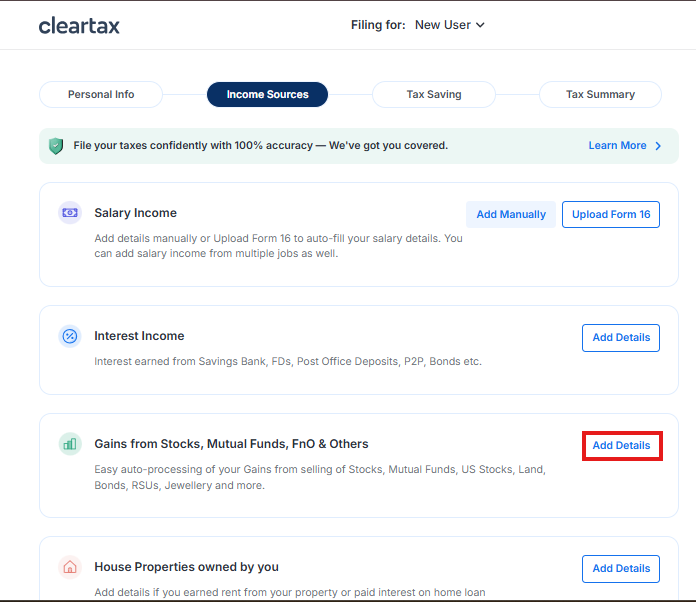Viewport: 696px width, 602px height.
Task: Click the Gains from Stocks chart icon
Action: coord(70,444)
